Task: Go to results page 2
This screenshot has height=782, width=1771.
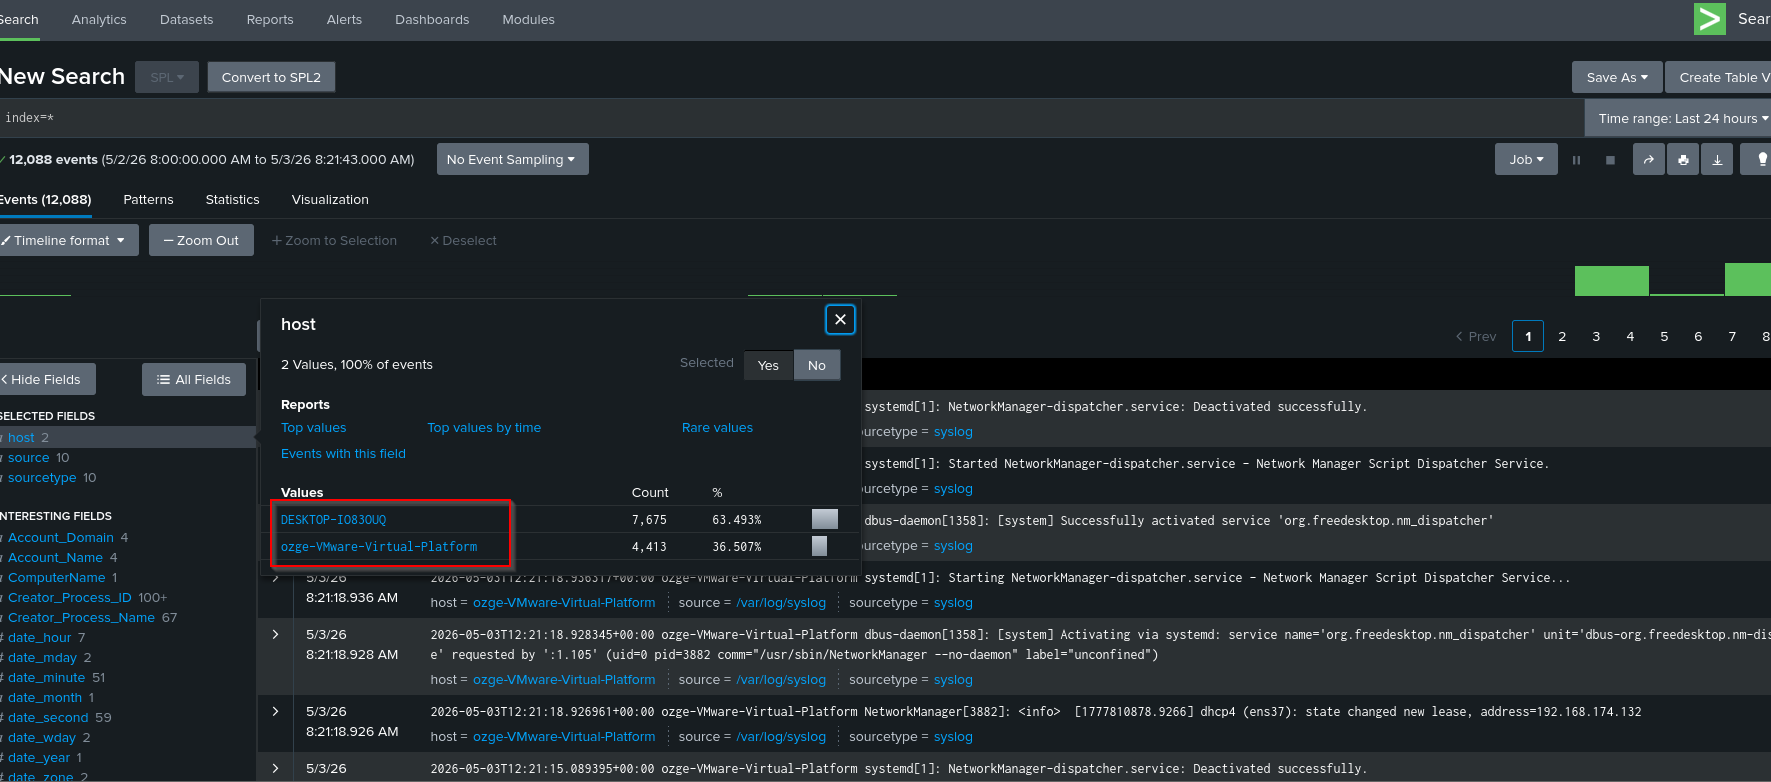Action: click(1562, 336)
